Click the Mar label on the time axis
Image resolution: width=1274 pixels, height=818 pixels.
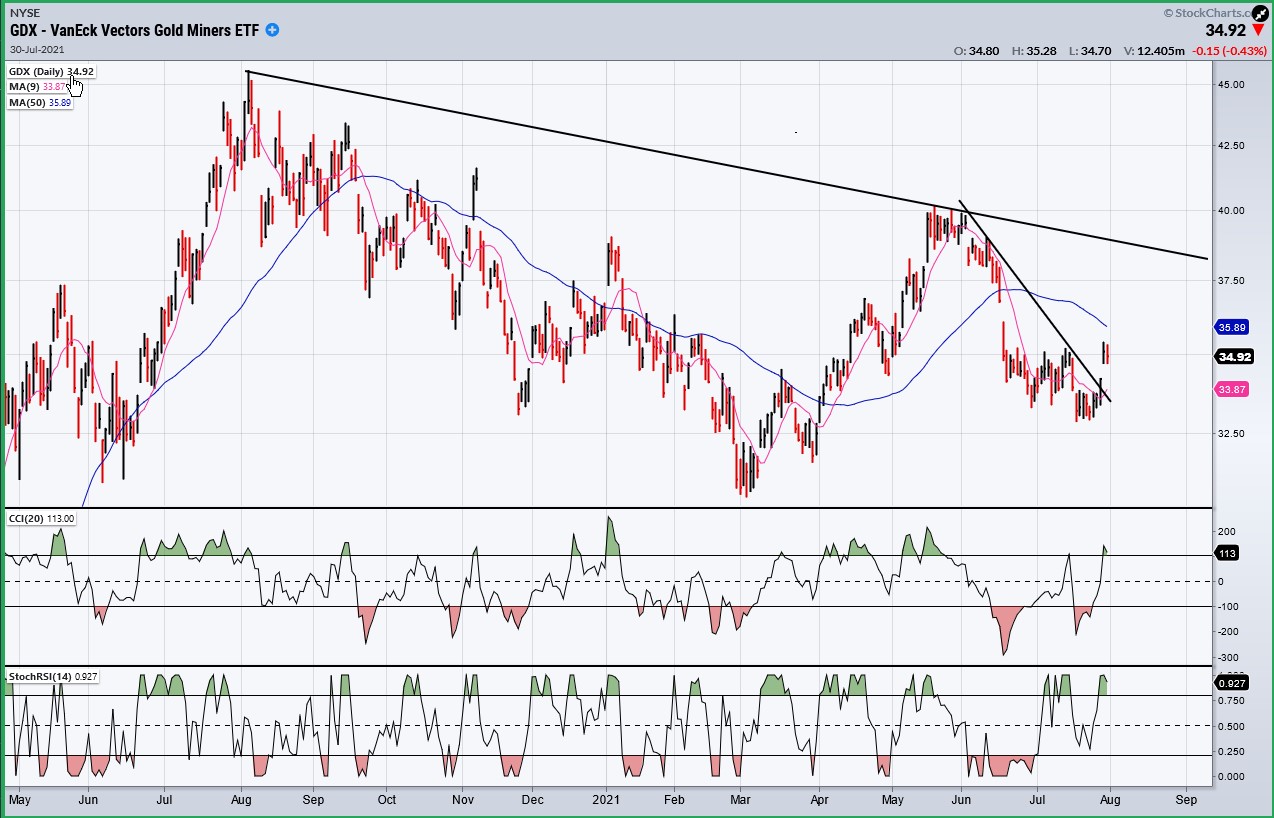(x=741, y=800)
